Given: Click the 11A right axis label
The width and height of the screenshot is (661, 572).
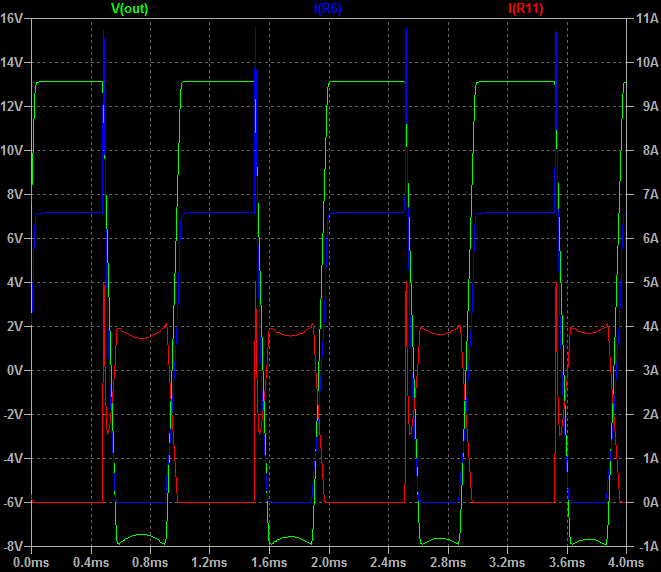Looking at the screenshot, I should (x=648, y=19).
